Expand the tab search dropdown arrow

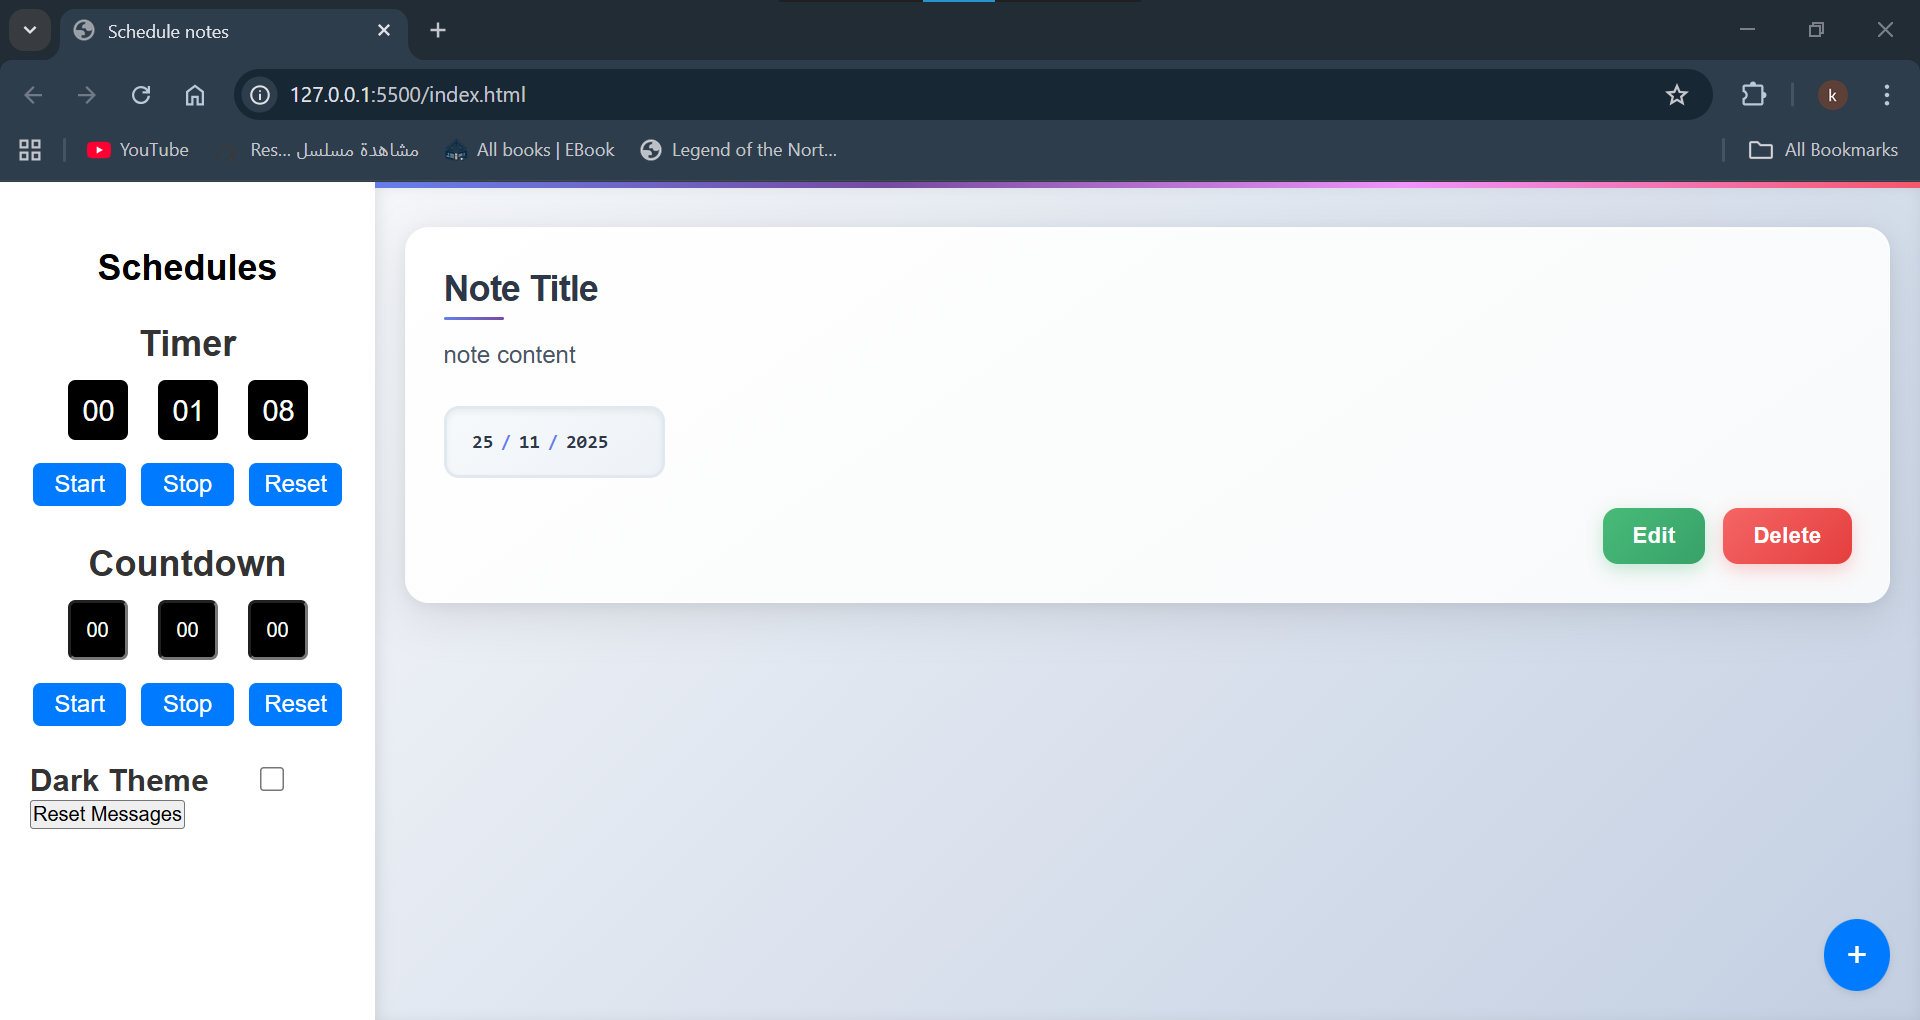pos(30,30)
